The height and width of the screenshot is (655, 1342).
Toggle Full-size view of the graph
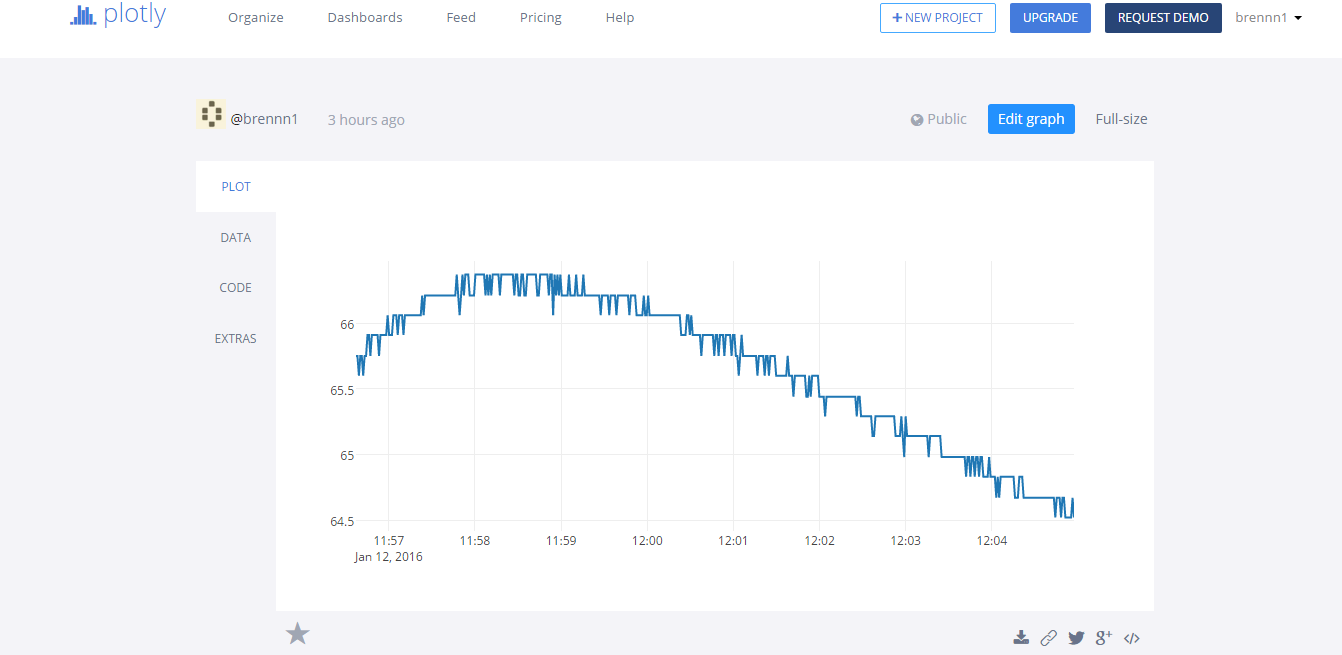coord(1121,118)
